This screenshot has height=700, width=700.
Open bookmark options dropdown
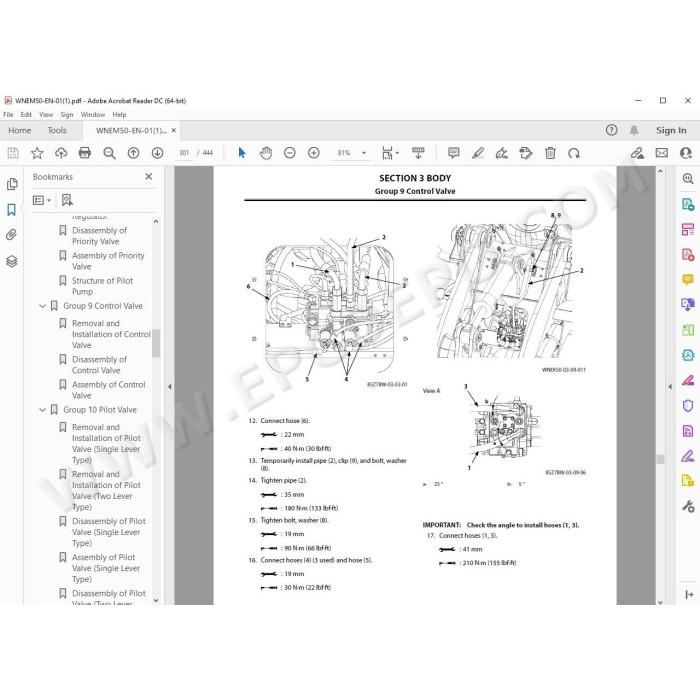(42, 200)
